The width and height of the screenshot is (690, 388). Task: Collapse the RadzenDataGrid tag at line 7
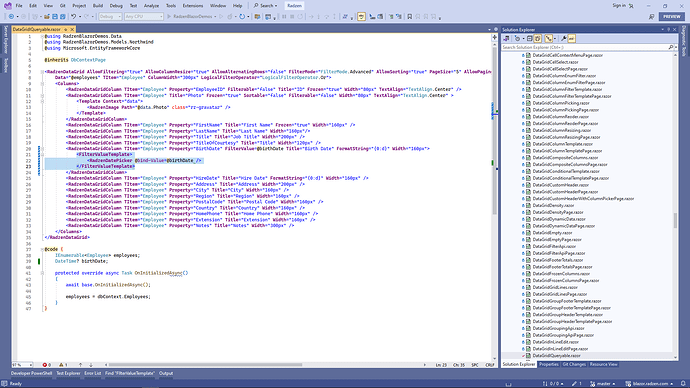(x=42, y=72)
